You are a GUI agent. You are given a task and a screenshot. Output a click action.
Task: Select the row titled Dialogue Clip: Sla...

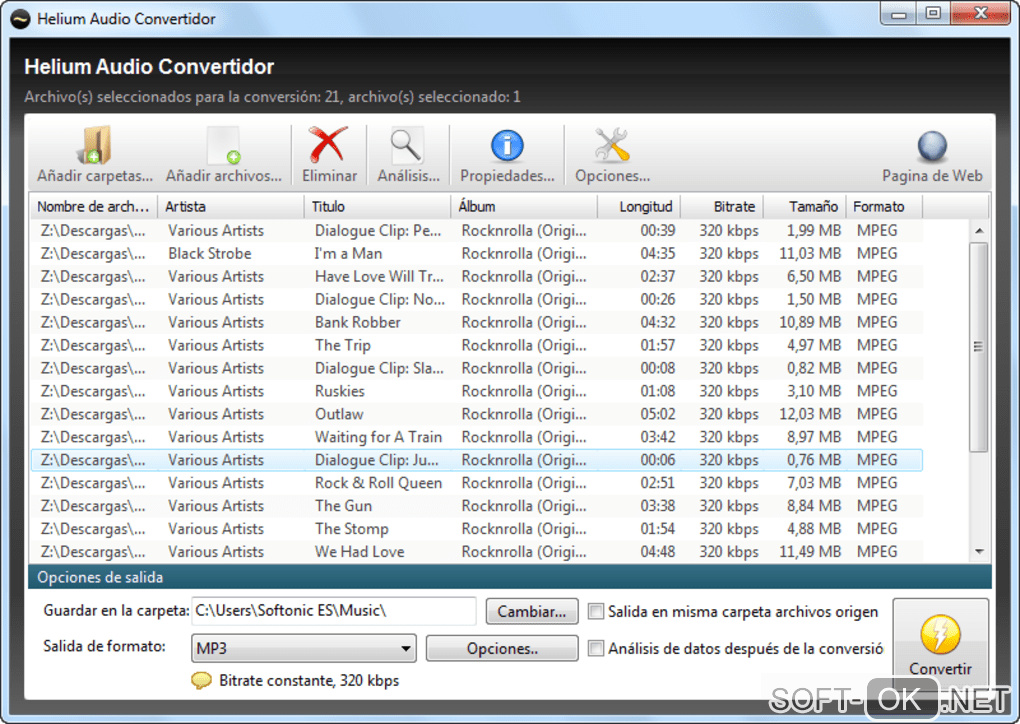point(476,368)
